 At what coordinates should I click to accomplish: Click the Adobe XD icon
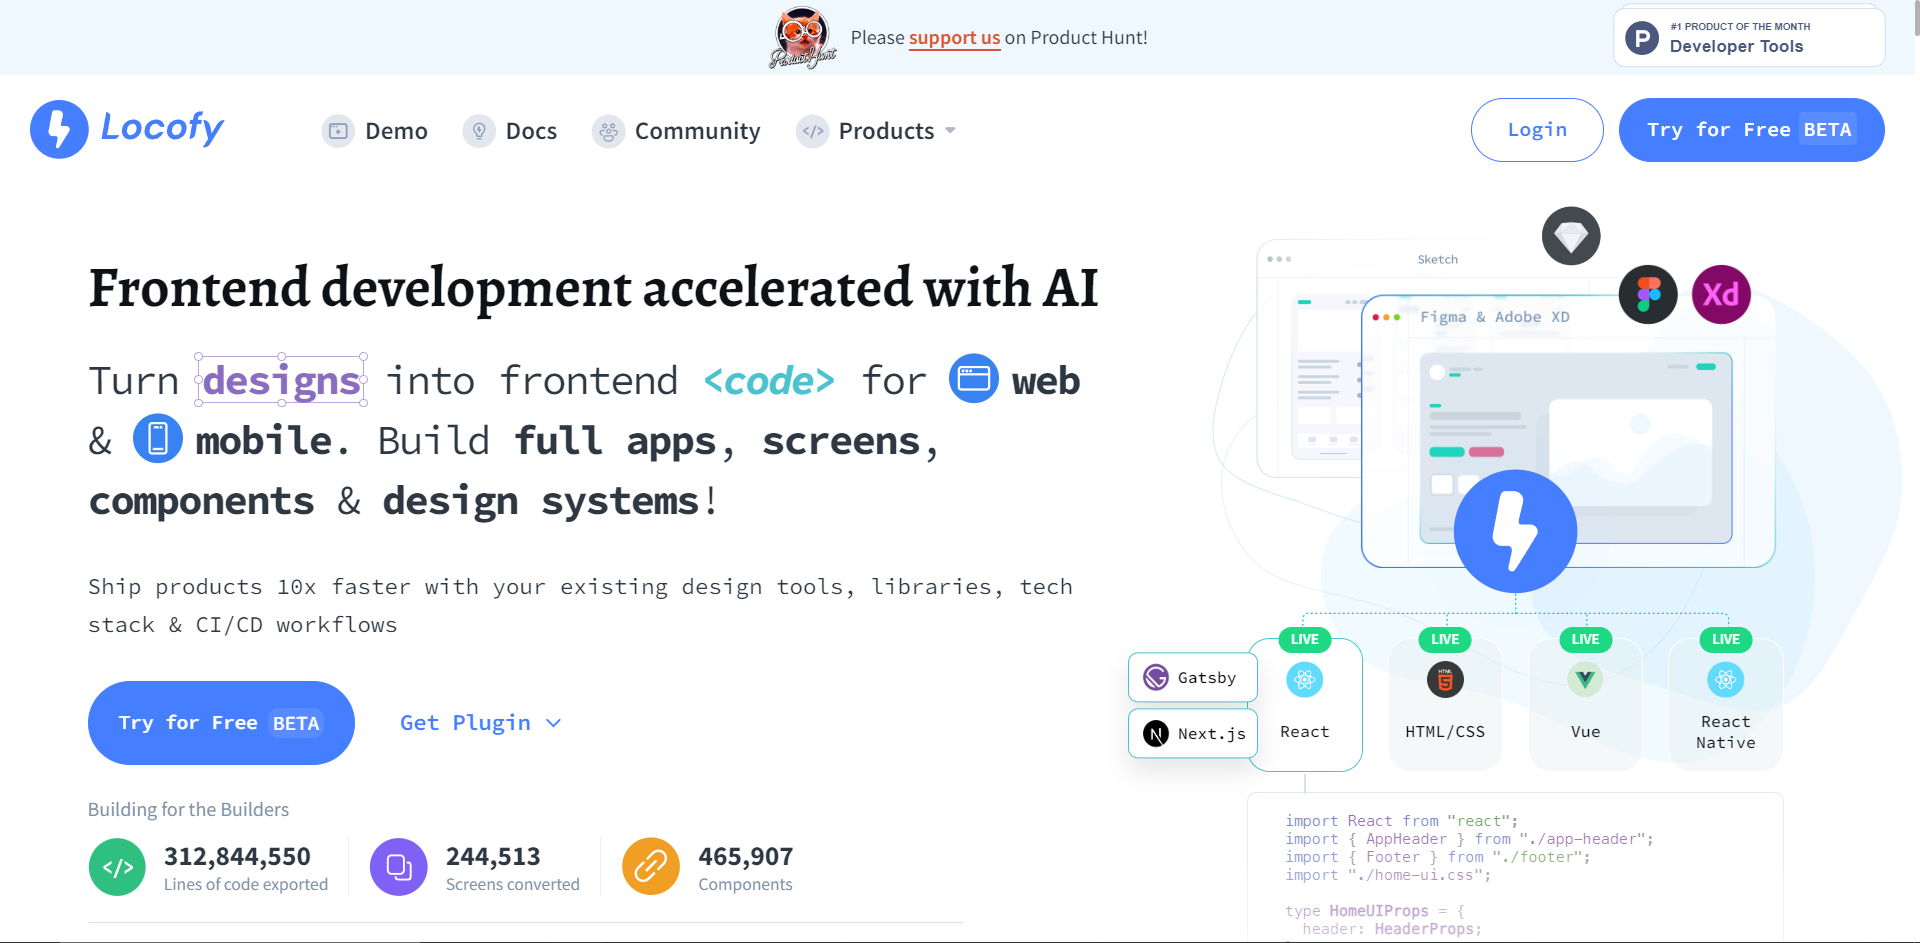[x=1722, y=294]
